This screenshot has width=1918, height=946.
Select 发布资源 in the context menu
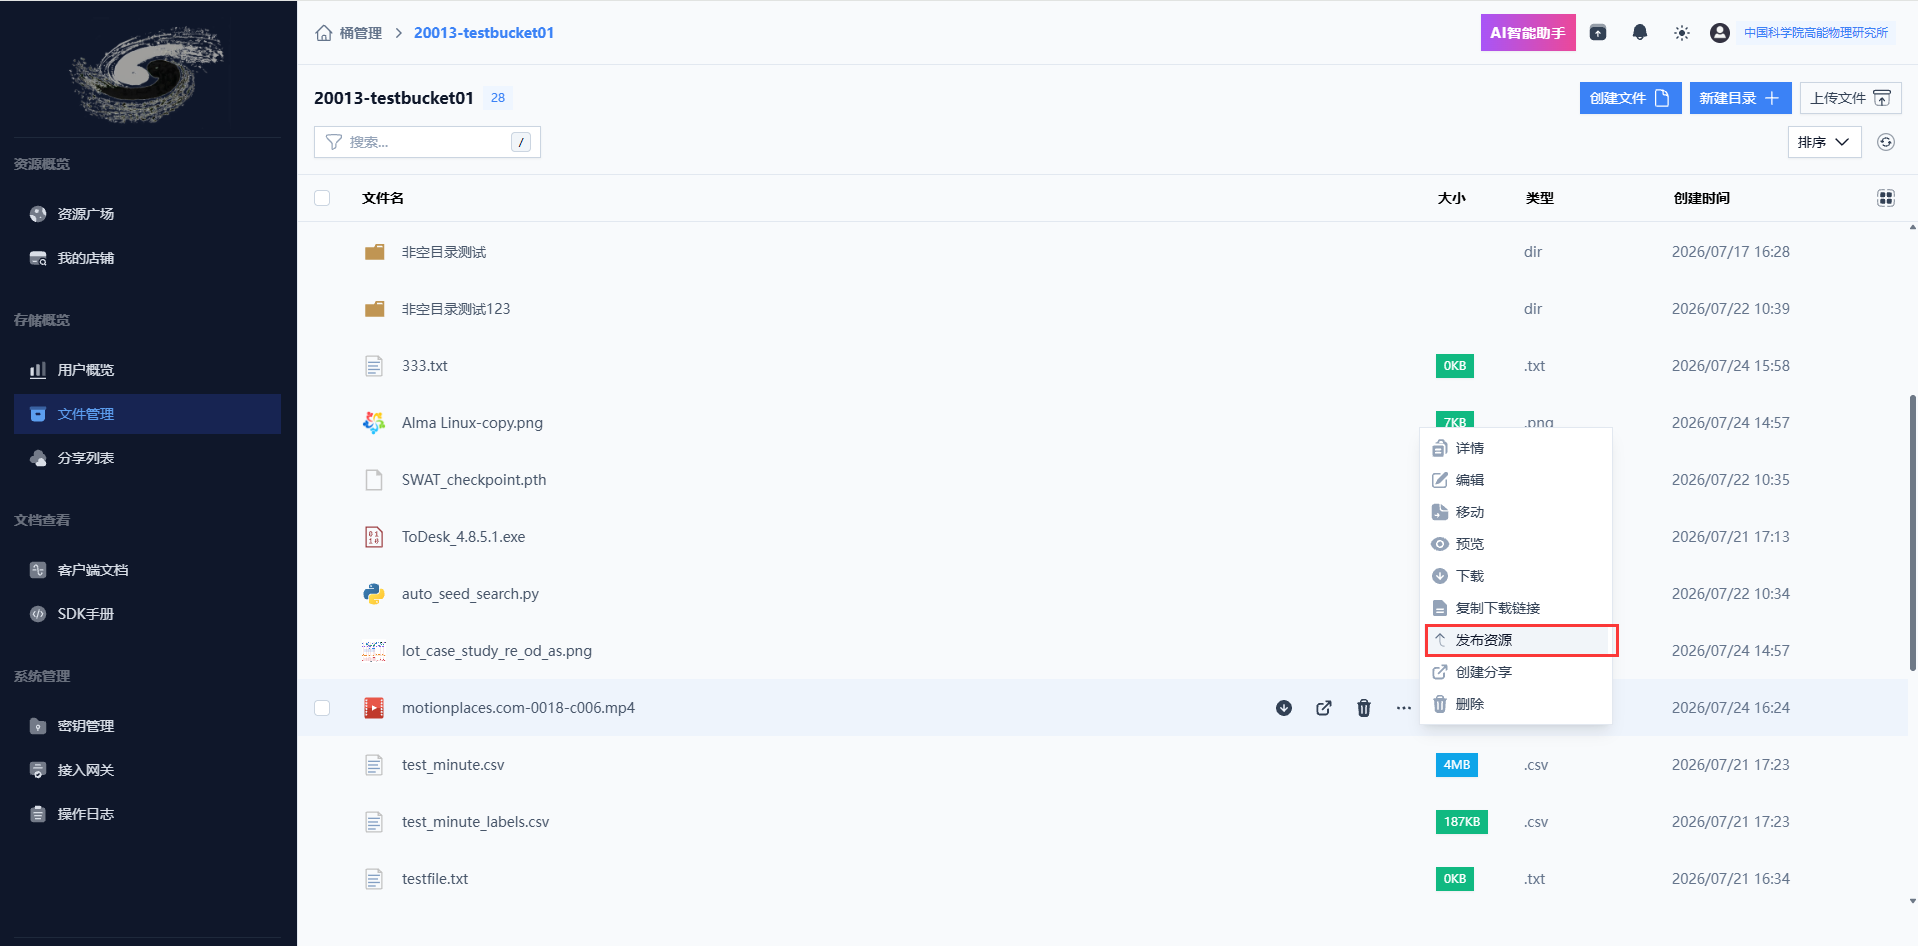[1516, 640]
